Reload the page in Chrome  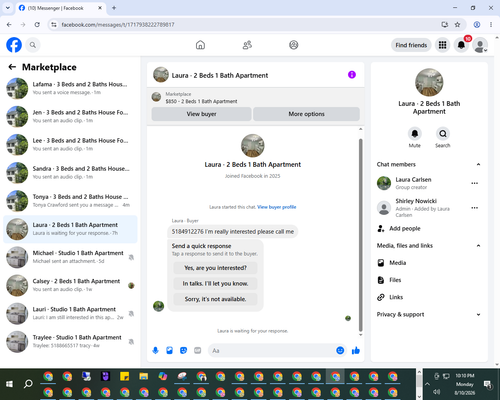pos(37,25)
